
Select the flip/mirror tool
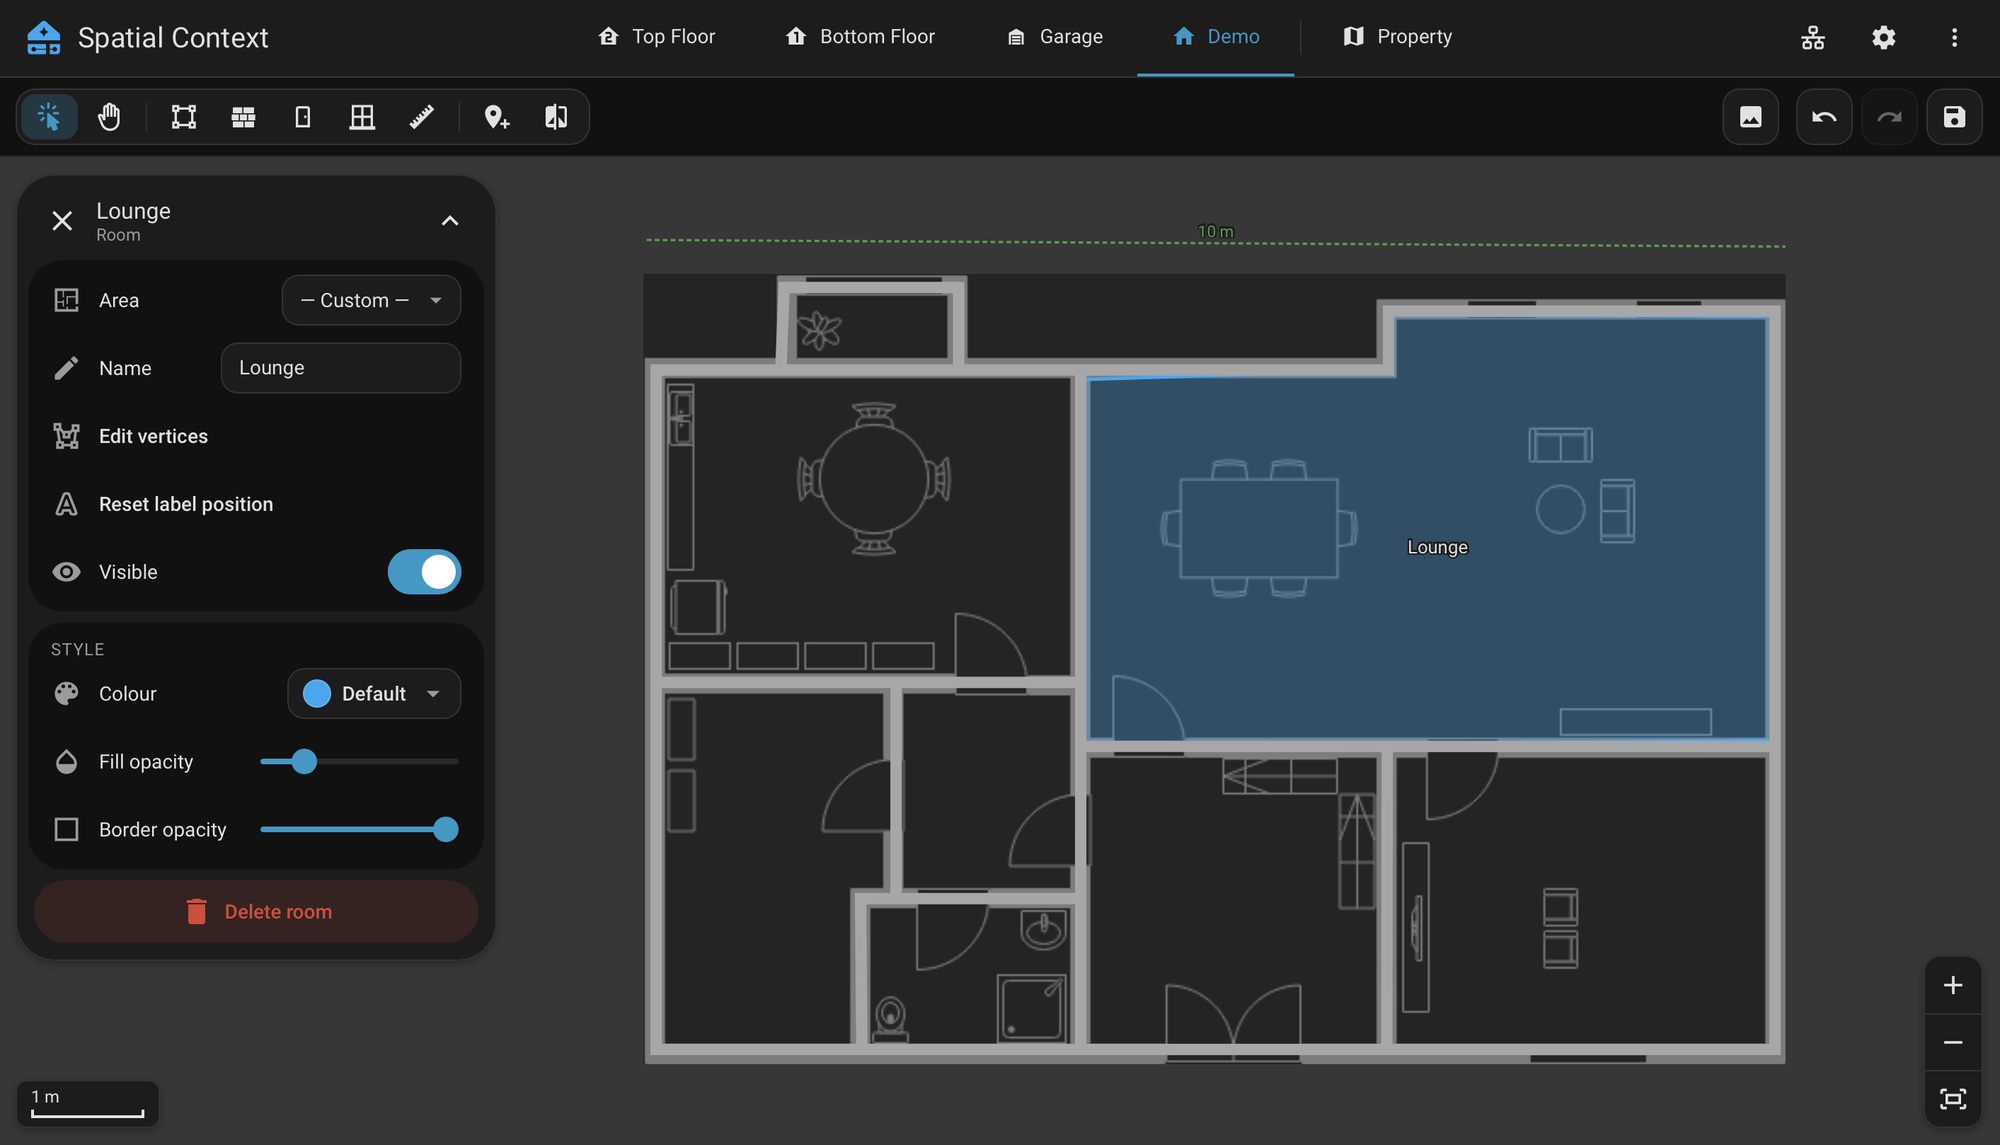(556, 117)
